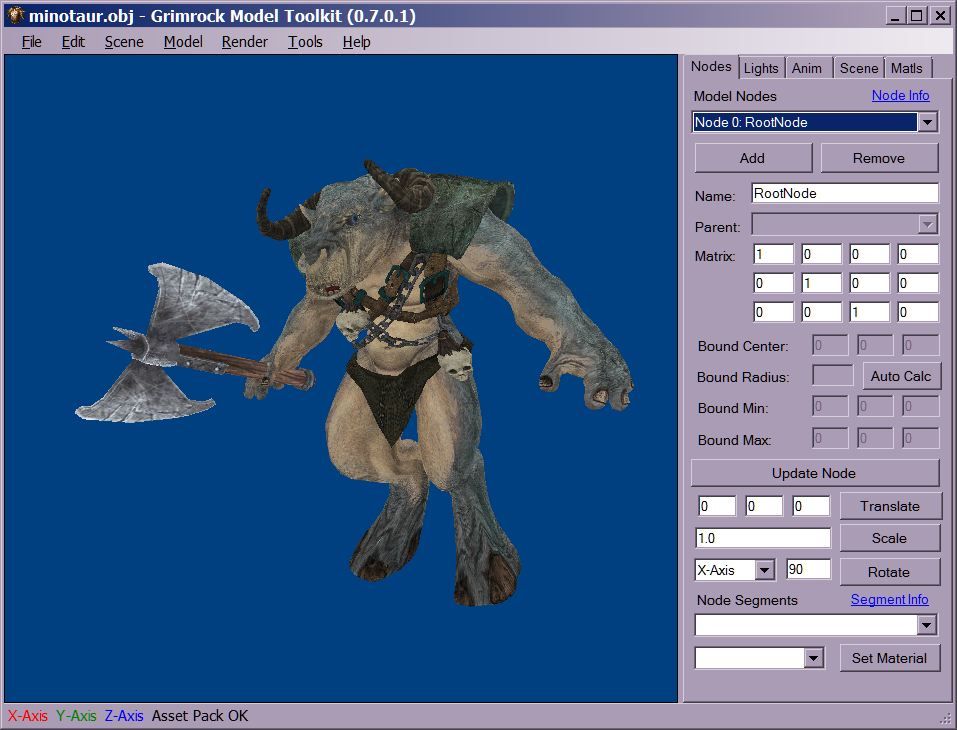Image resolution: width=957 pixels, height=730 pixels.
Task: Expand the material selection dropdown
Action: coord(813,658)
